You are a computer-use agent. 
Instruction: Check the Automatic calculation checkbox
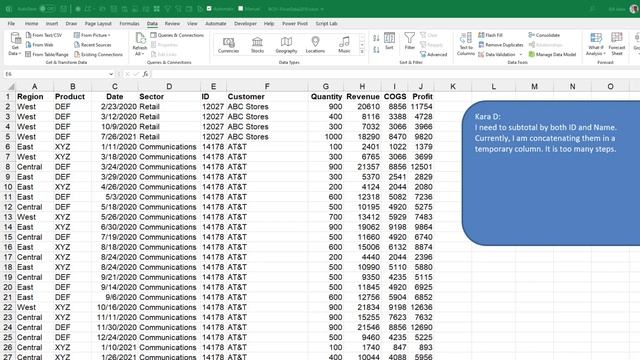209,9
